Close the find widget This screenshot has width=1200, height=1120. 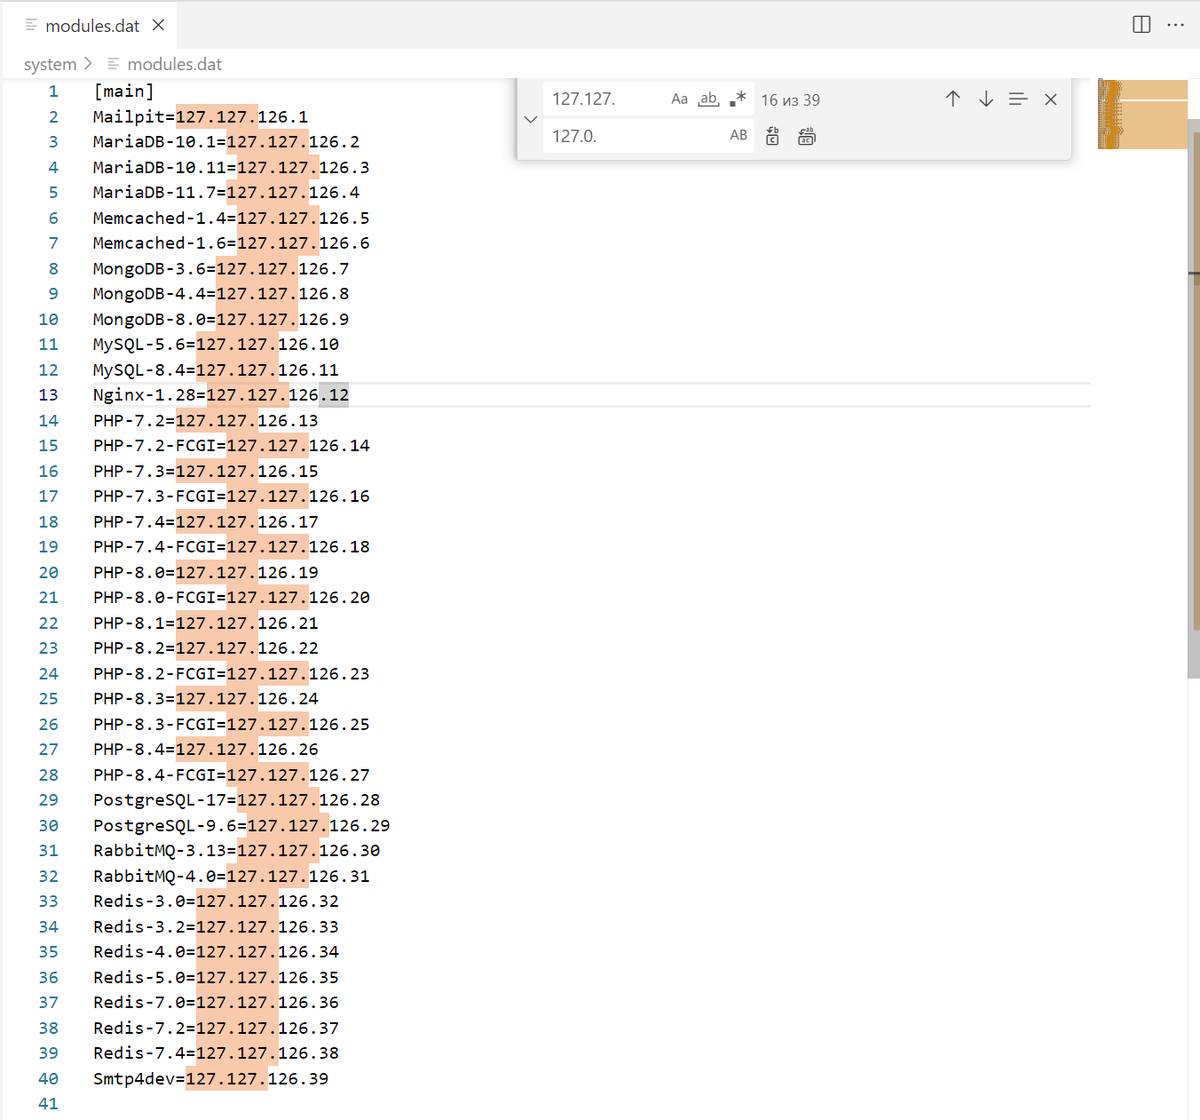1051,99
